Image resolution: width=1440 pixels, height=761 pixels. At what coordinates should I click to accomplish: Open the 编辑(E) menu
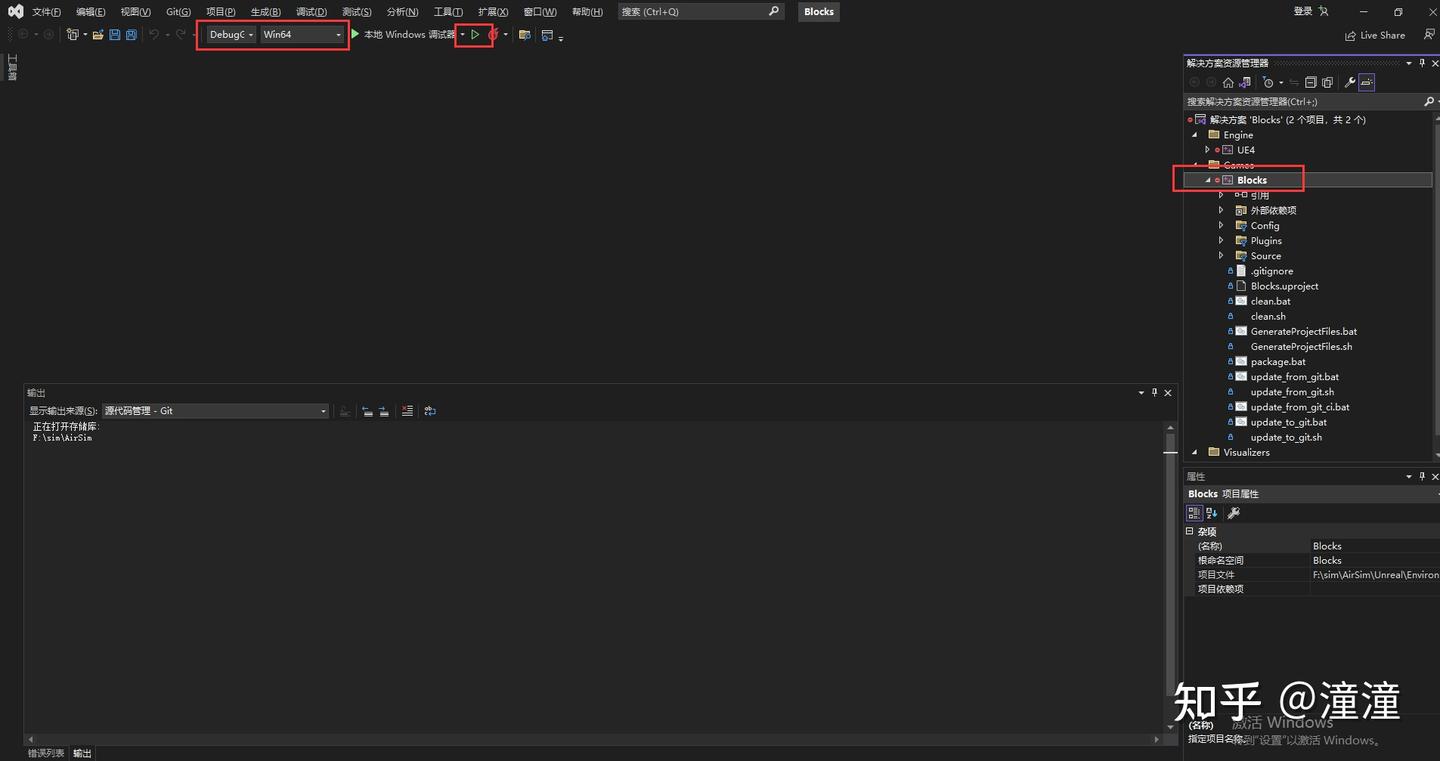(x=90, y=12)
